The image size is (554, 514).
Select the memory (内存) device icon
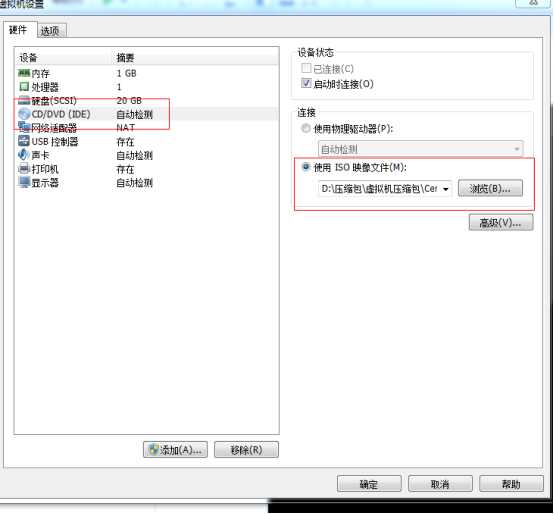point(24,73)
